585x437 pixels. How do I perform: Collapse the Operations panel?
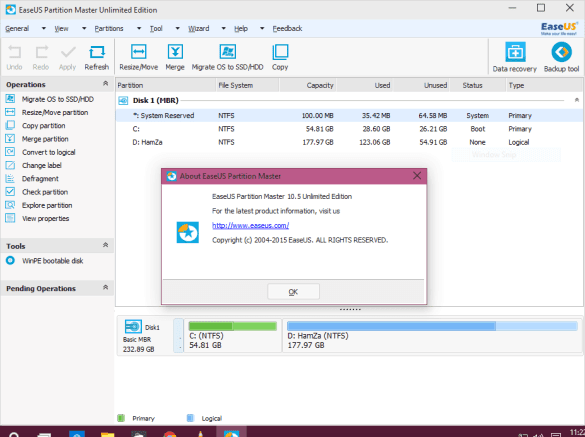pyautogui.click(x=106, y=84)
